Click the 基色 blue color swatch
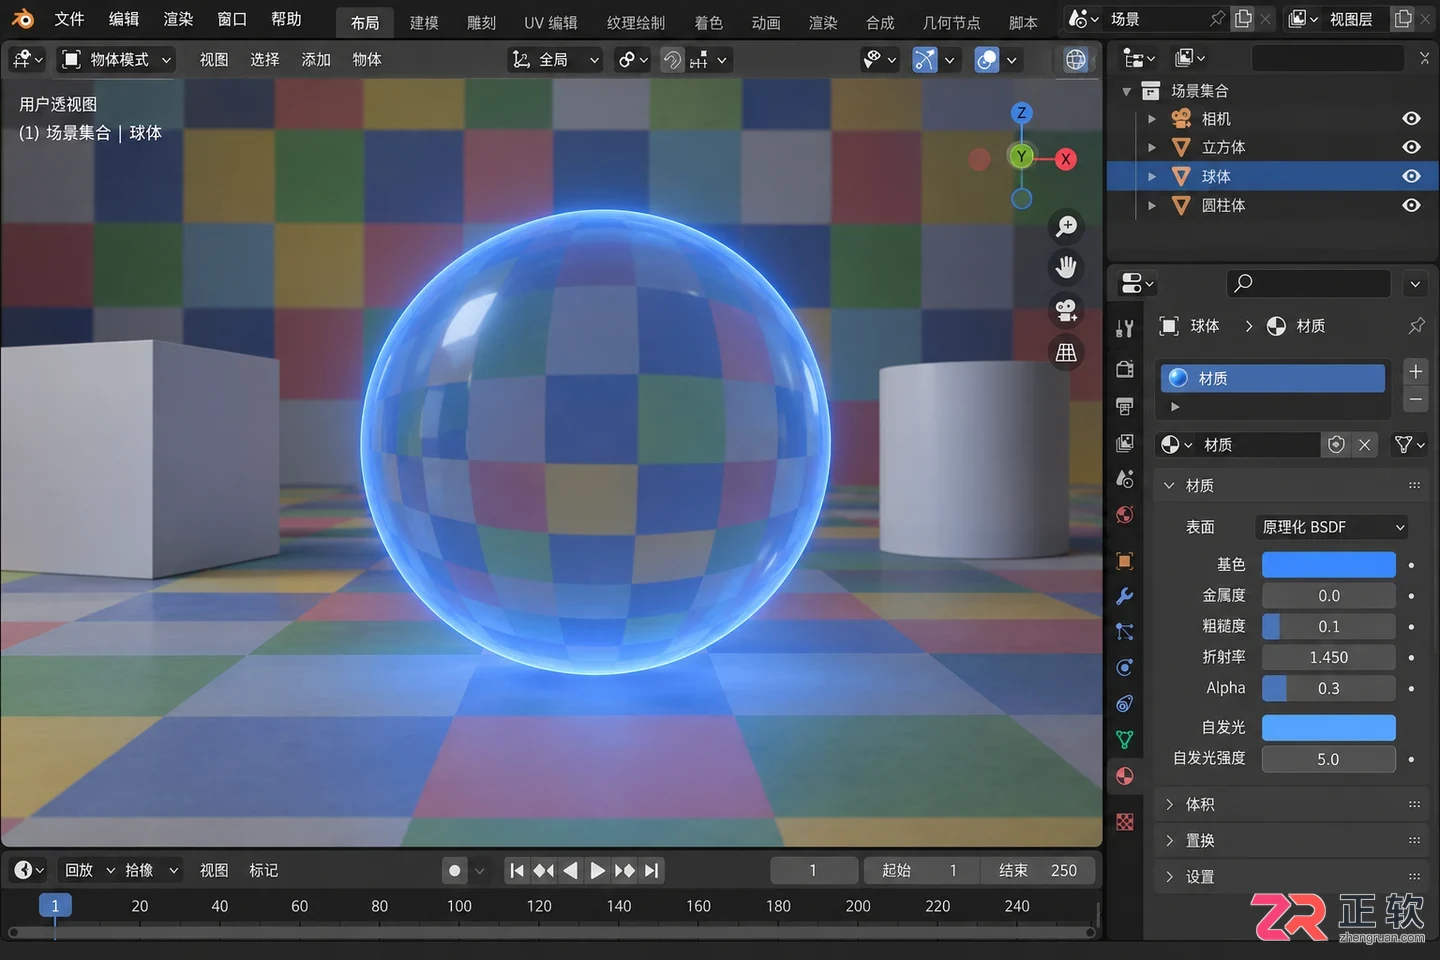The height and width of the screenshot is (960, 1440). [x=1328, y=565]
